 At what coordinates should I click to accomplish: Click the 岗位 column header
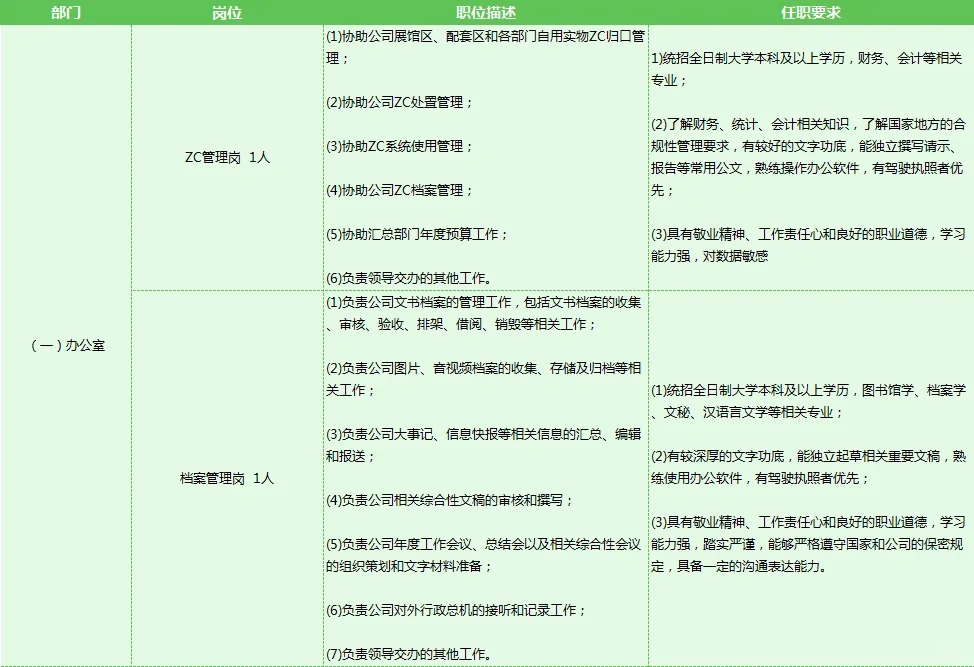tap(225, 14)
